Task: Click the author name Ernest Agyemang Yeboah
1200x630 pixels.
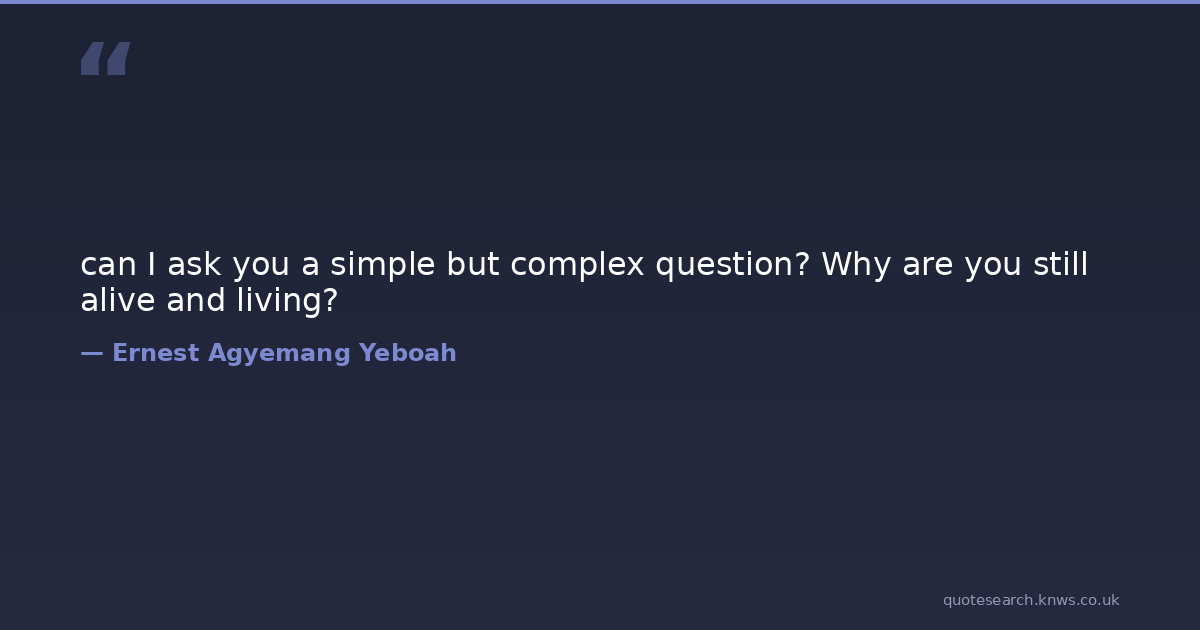Action: pos(284,353)
